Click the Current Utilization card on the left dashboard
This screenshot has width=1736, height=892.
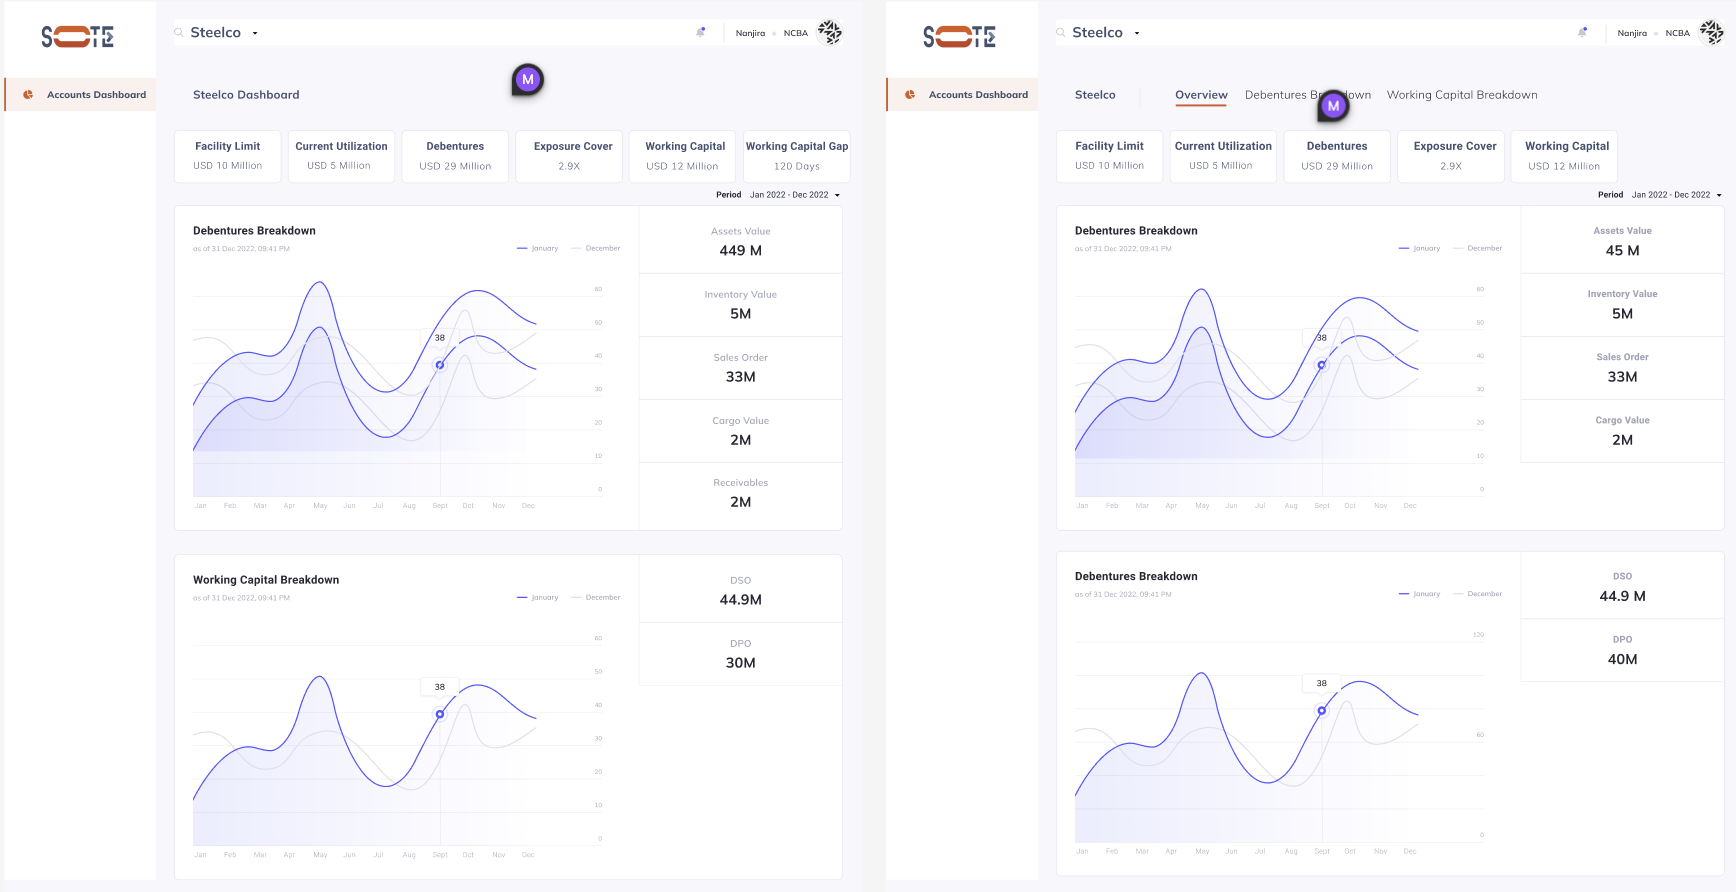[x=341, y=156]
